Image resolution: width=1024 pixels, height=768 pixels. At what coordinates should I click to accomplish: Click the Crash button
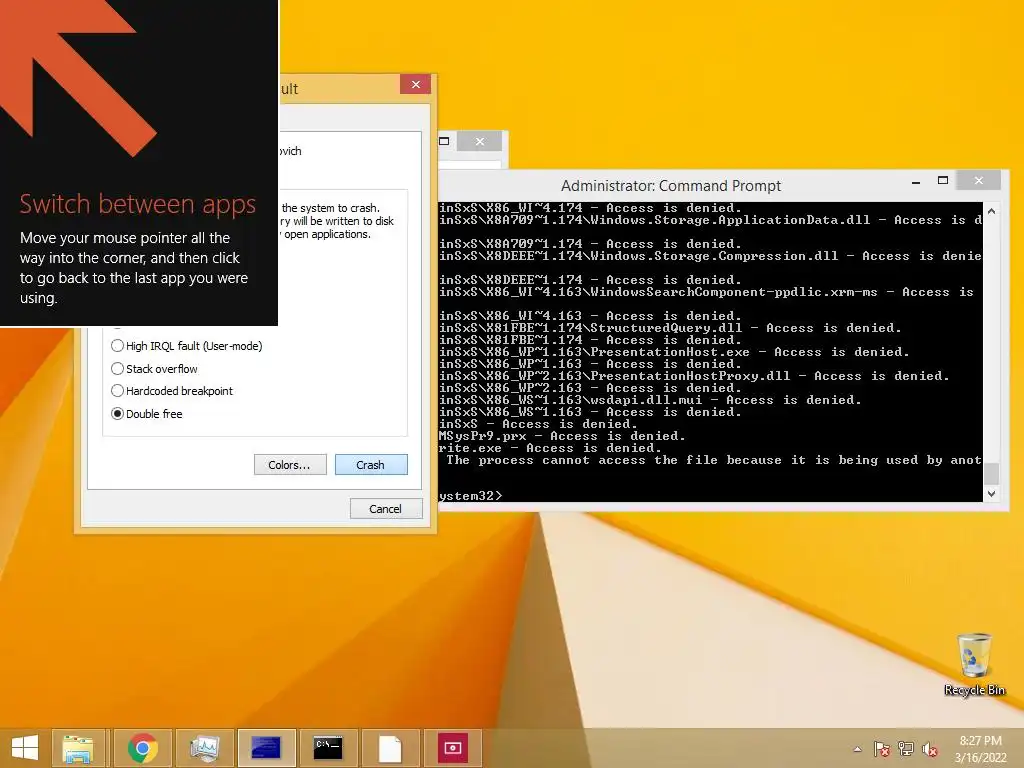point(371,464)
